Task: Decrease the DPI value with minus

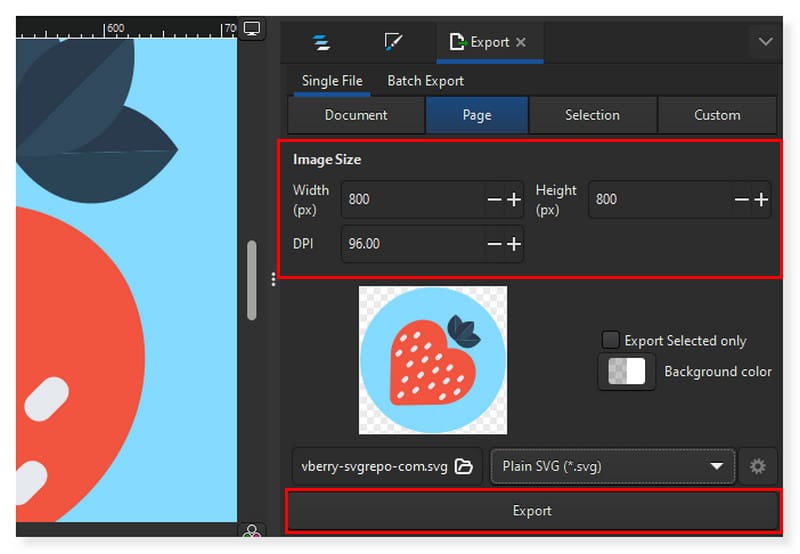Action: point(494,244)
